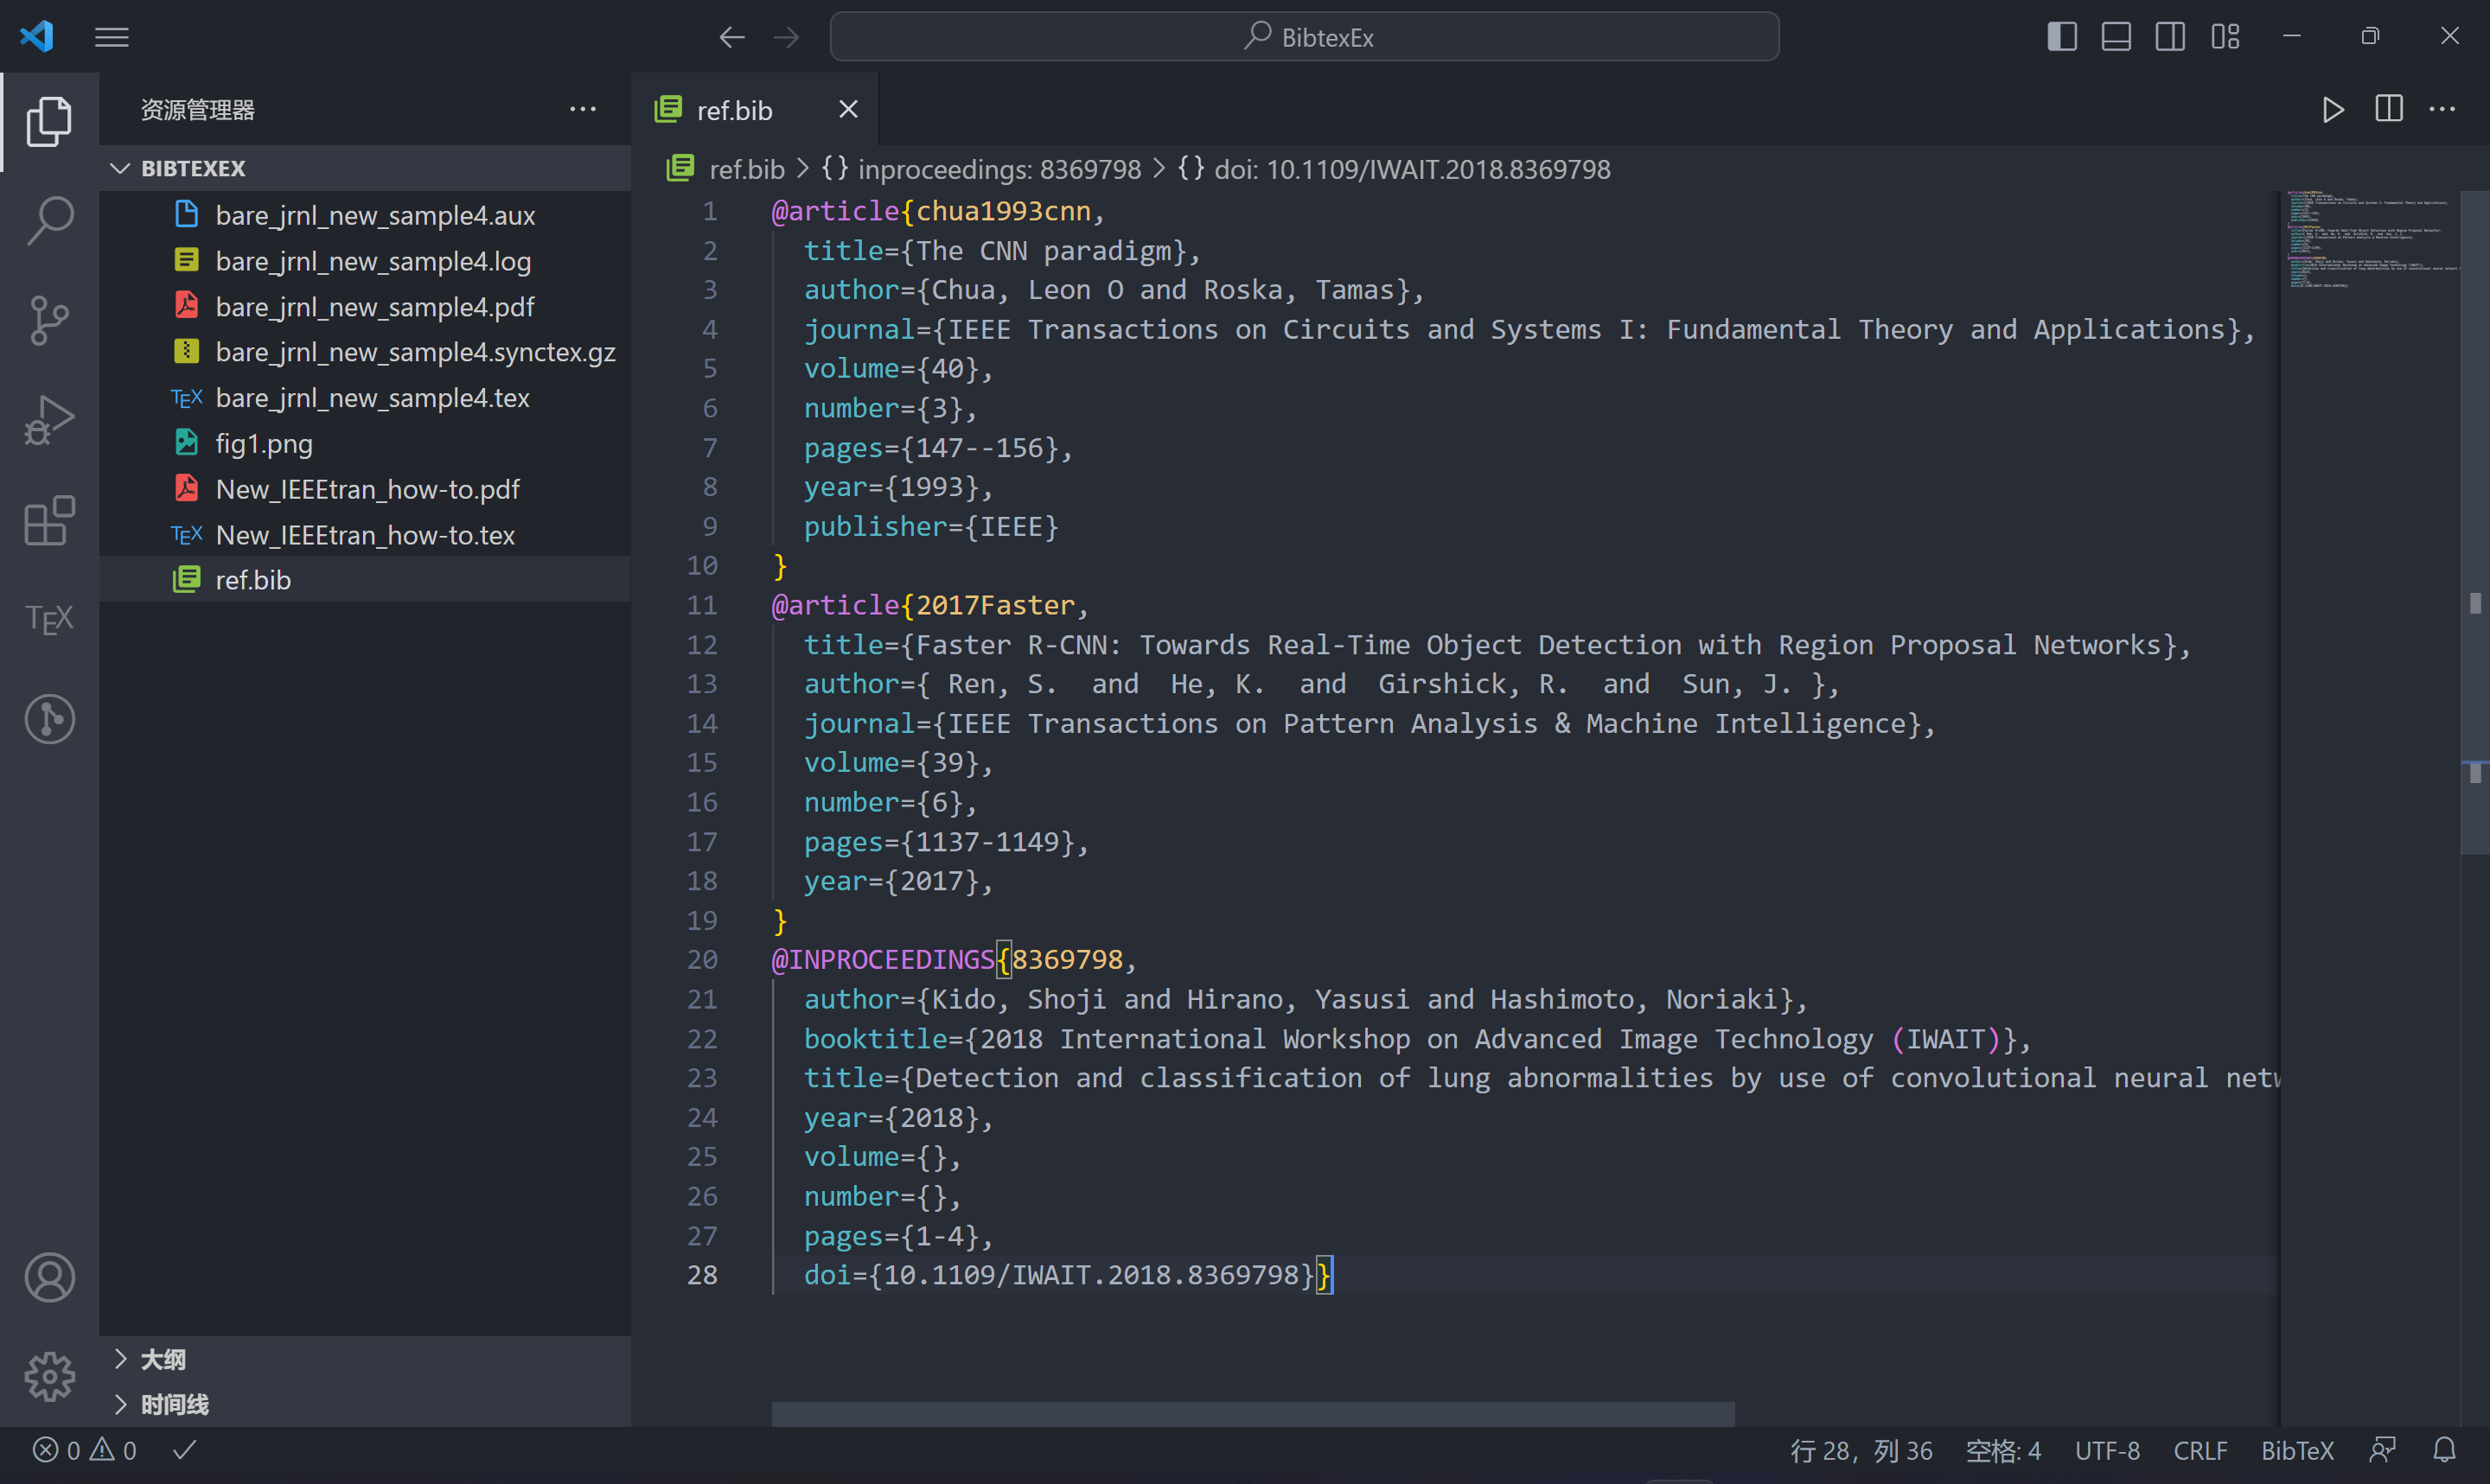Screen dimensions: 2490x1484
Task: Open Explorer Views and More Actions ellipsis
Action: (x=583, y=109)
